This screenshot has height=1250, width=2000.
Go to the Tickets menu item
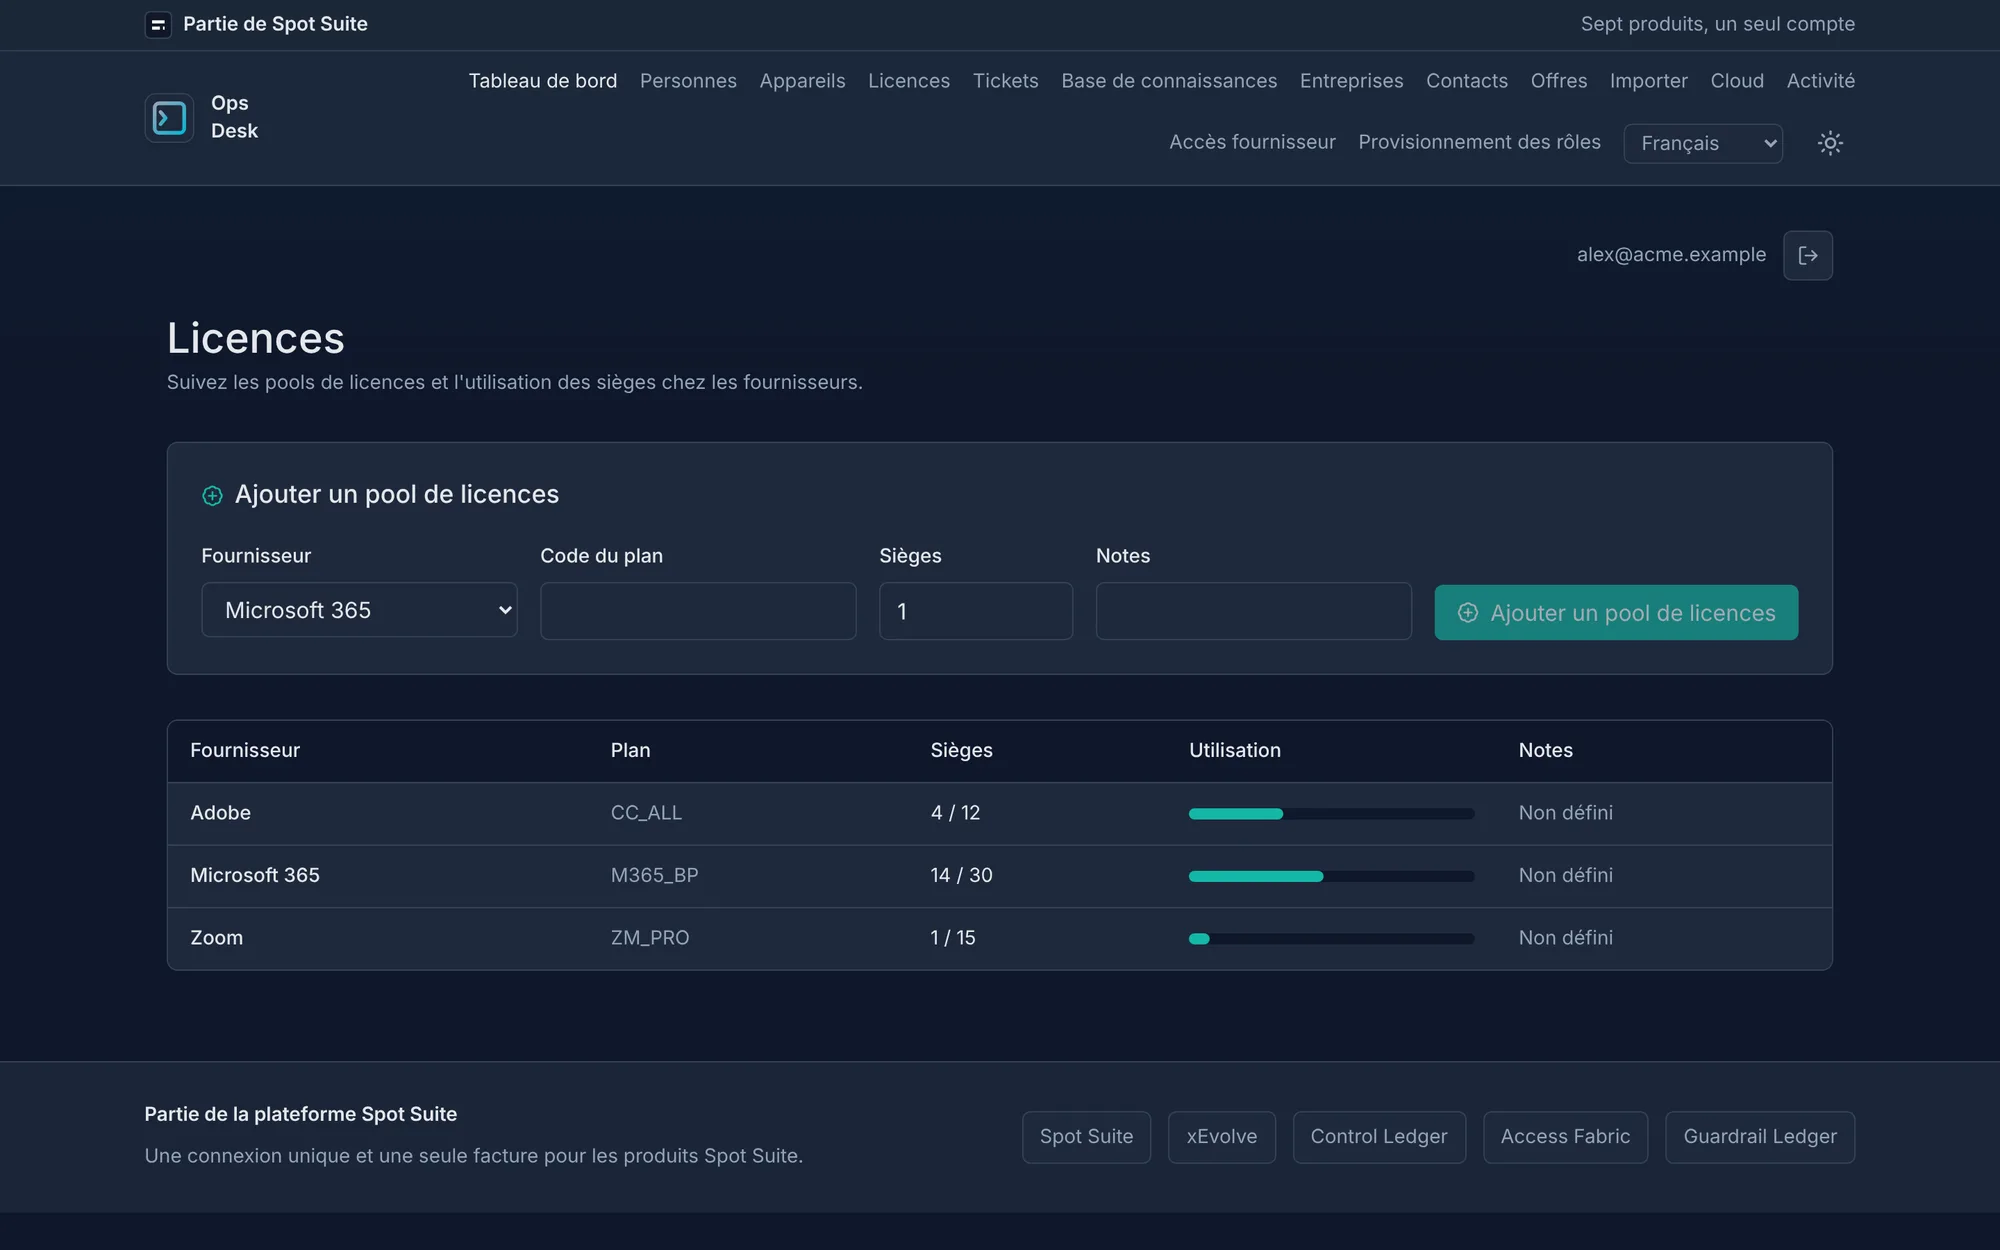coord(1005,81)
